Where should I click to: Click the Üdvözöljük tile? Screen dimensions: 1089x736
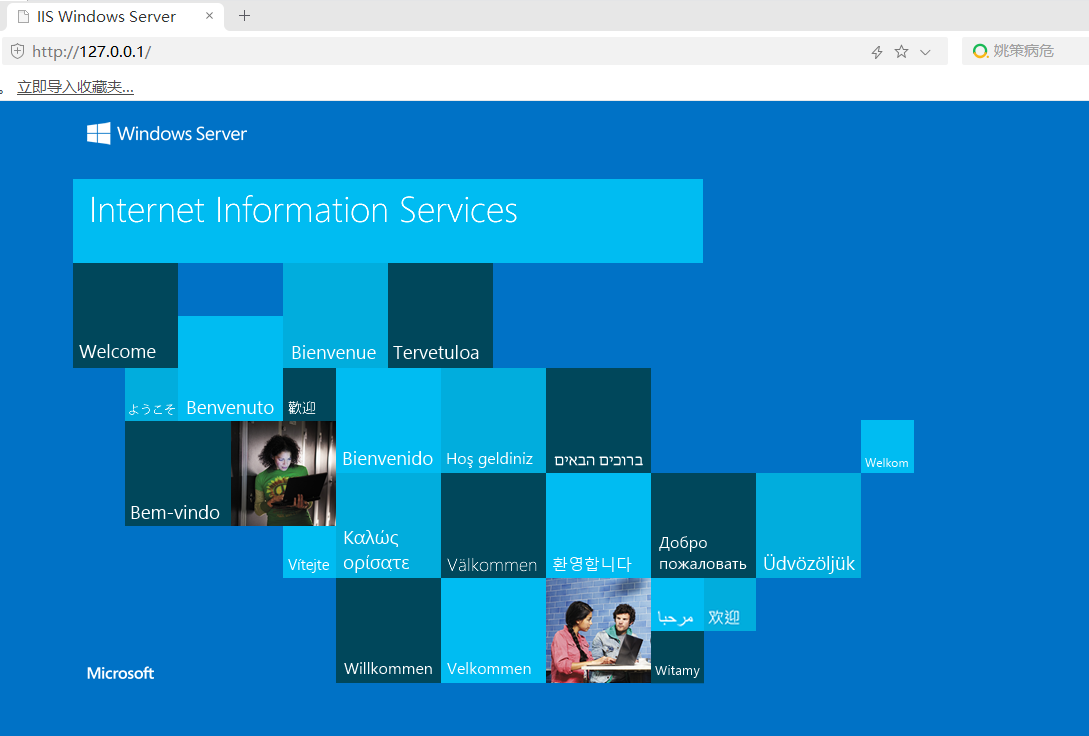[808, 526]
